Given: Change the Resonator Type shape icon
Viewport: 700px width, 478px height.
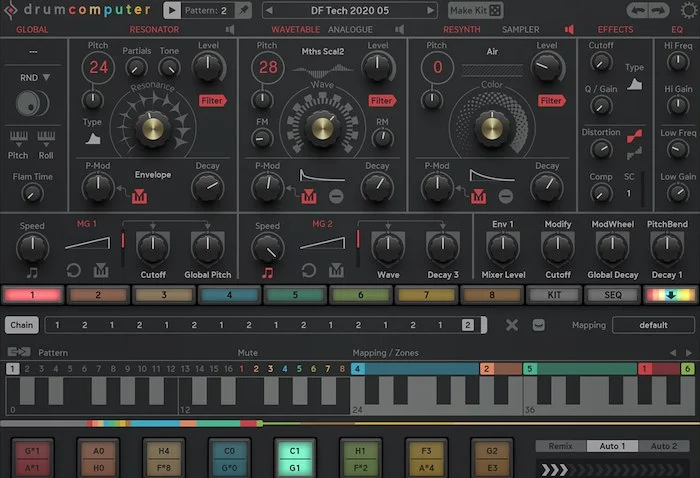Looking at the screenshot, I should (93, 139).
